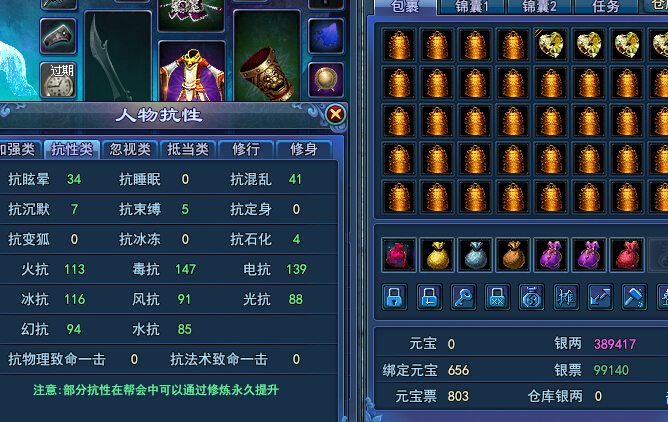668x422 pixels.
Task: Select the yellow pouch bag
Action: click(437, 255)
